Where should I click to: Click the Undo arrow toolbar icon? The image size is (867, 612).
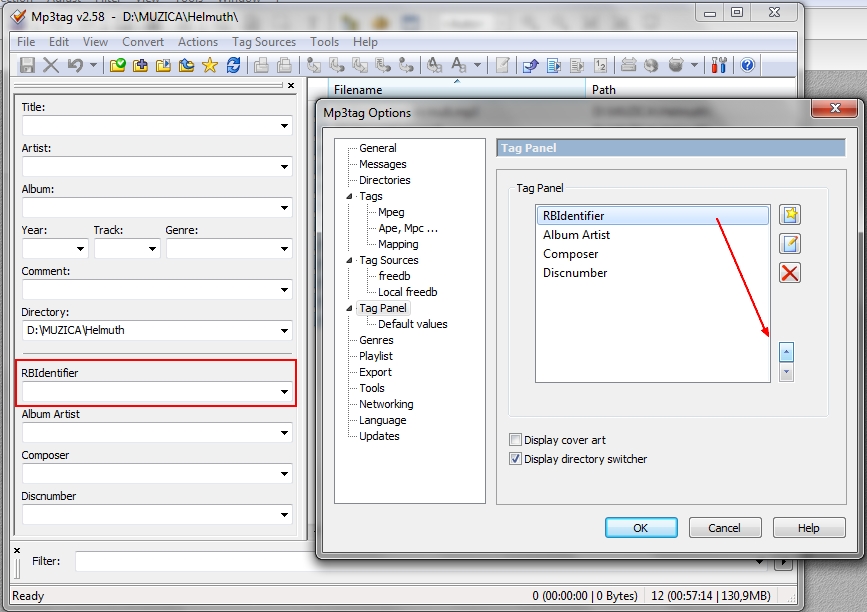point(75,65)
